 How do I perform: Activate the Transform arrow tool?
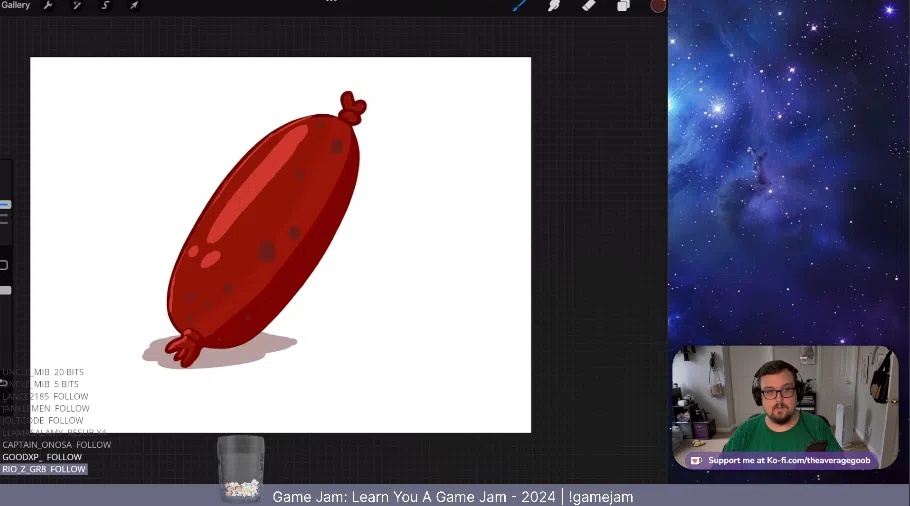134,6
